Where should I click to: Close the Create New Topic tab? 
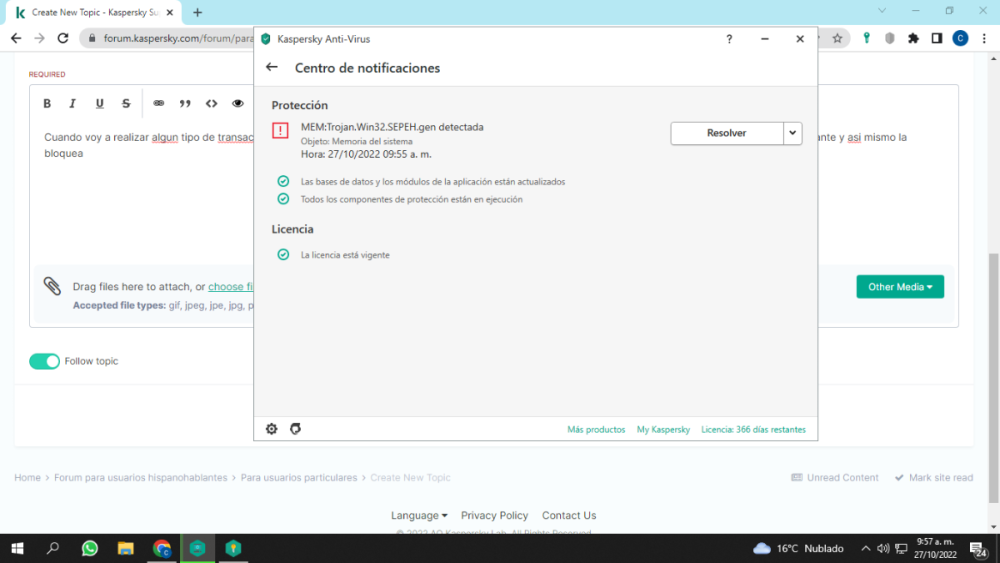click(x=170, y=12)
